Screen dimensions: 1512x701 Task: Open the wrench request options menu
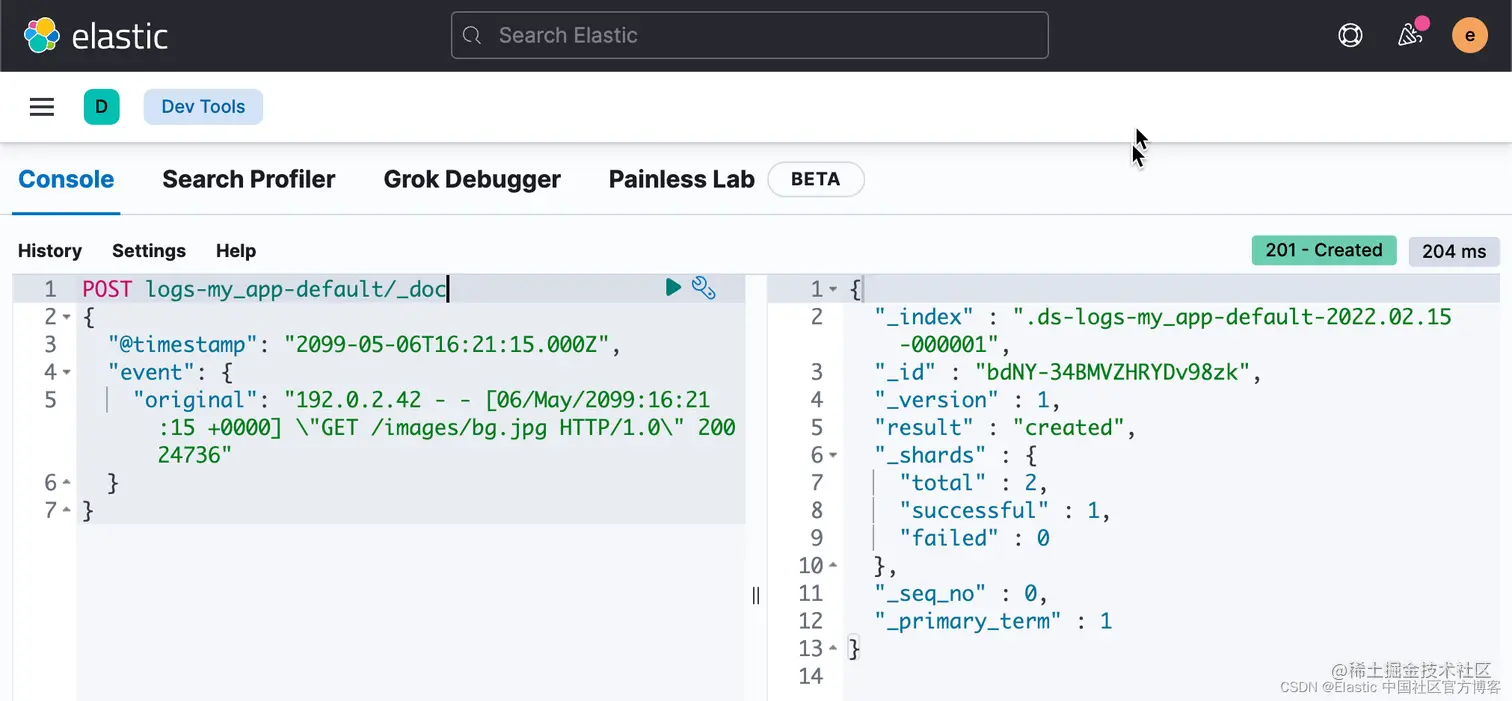click(x=704, y=288)
